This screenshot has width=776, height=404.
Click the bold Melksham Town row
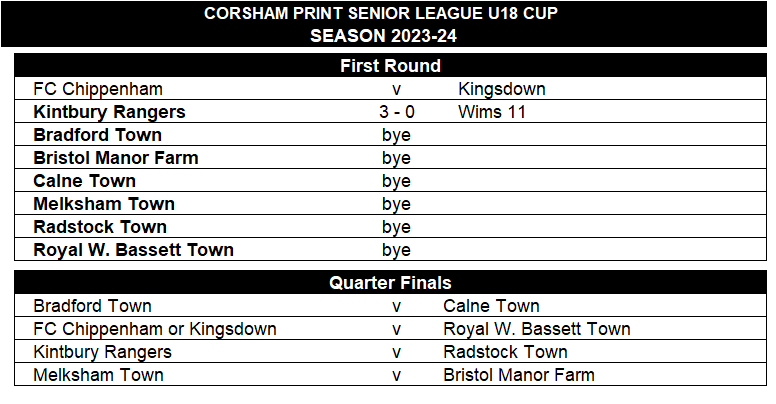390,203
